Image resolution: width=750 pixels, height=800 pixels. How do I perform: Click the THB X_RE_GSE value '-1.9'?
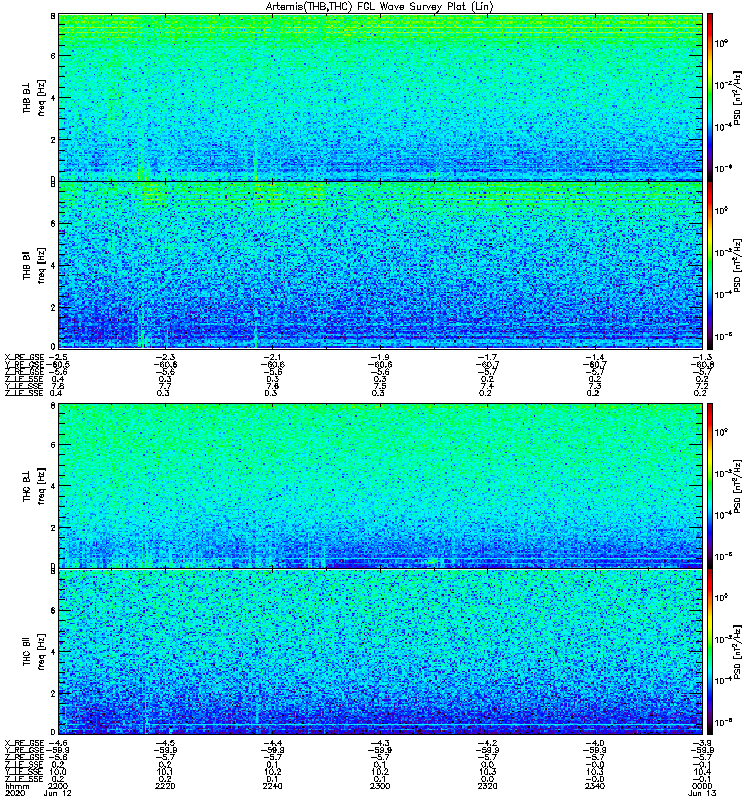click(380, 357)
